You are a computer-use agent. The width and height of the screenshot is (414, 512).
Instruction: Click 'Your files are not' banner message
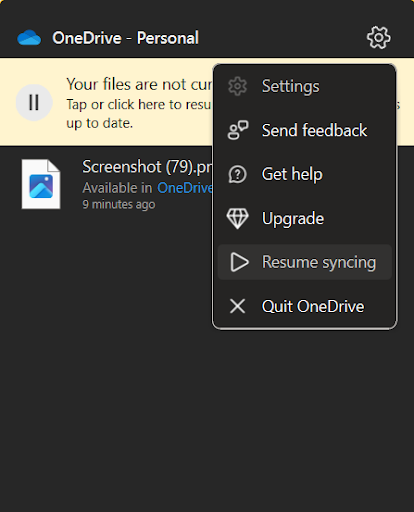139,84
